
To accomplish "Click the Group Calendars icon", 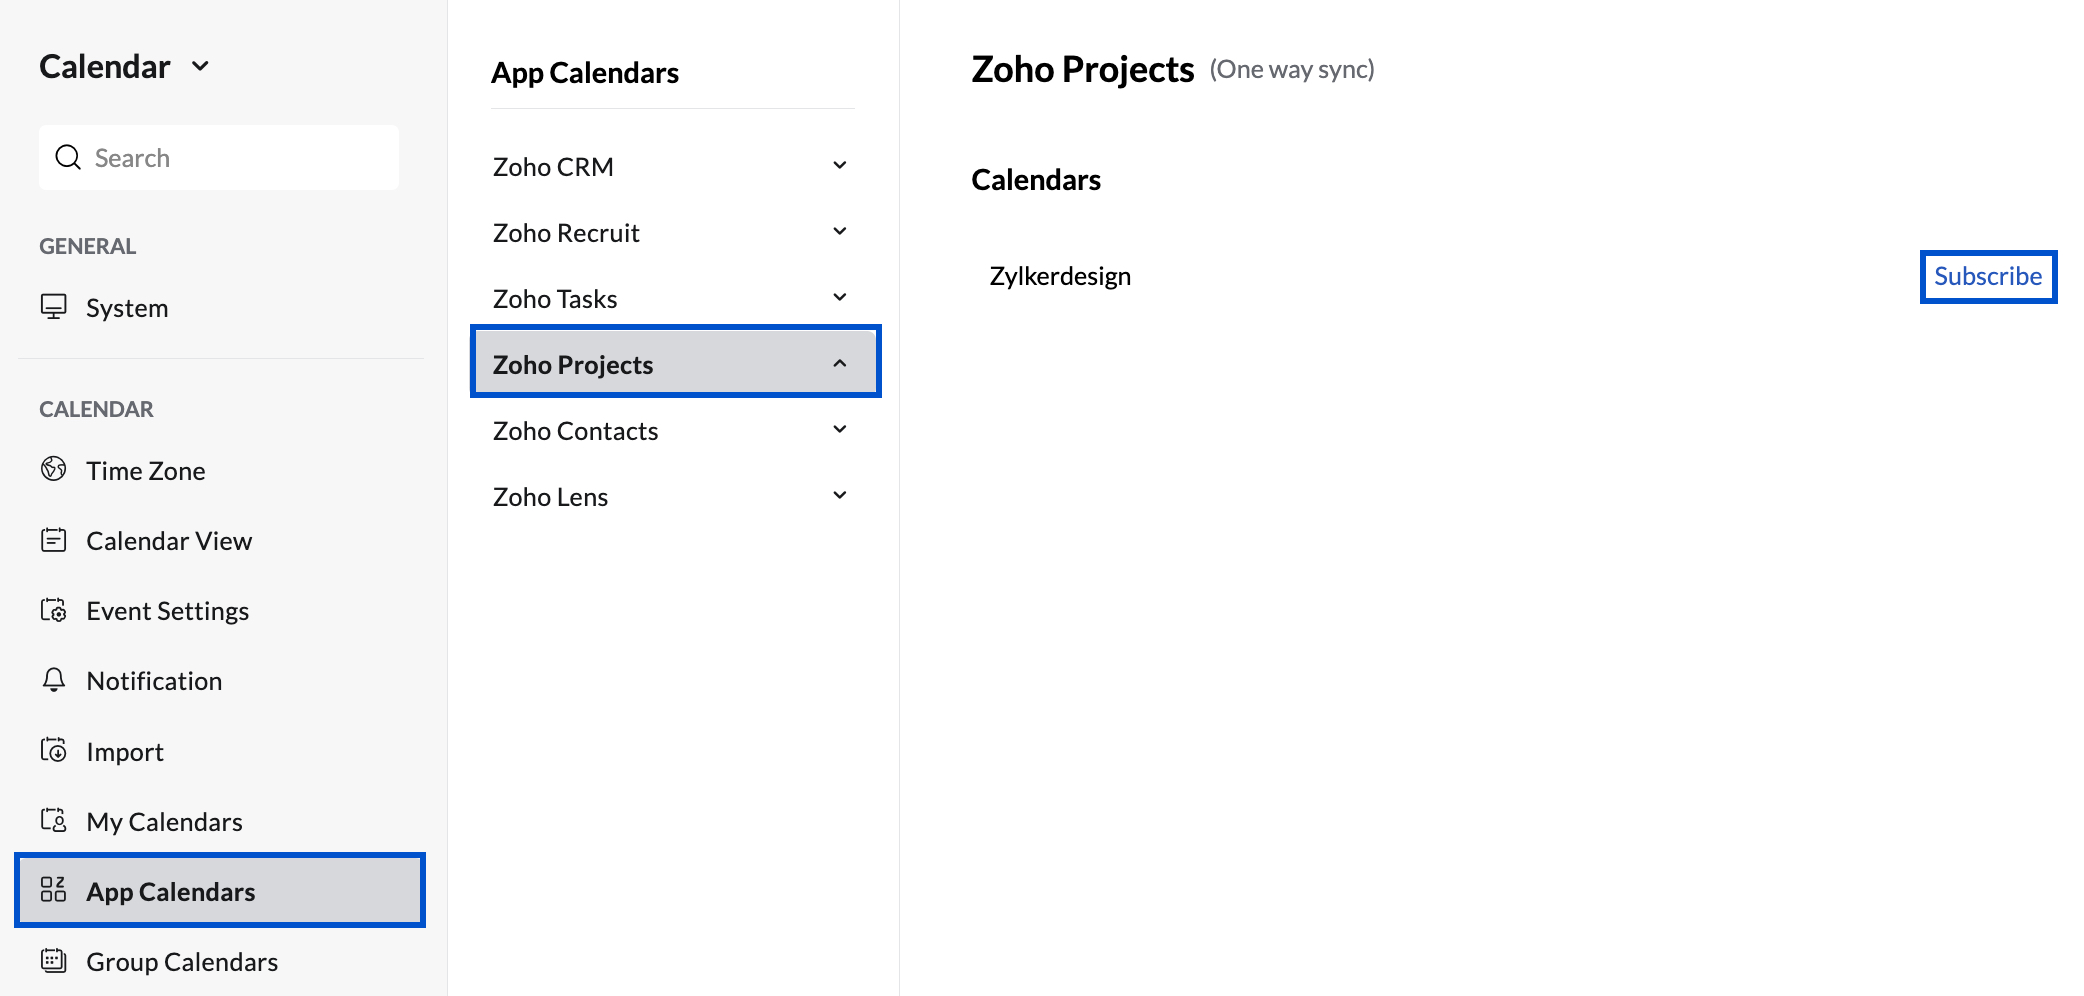I will click(x=54, y=961).
